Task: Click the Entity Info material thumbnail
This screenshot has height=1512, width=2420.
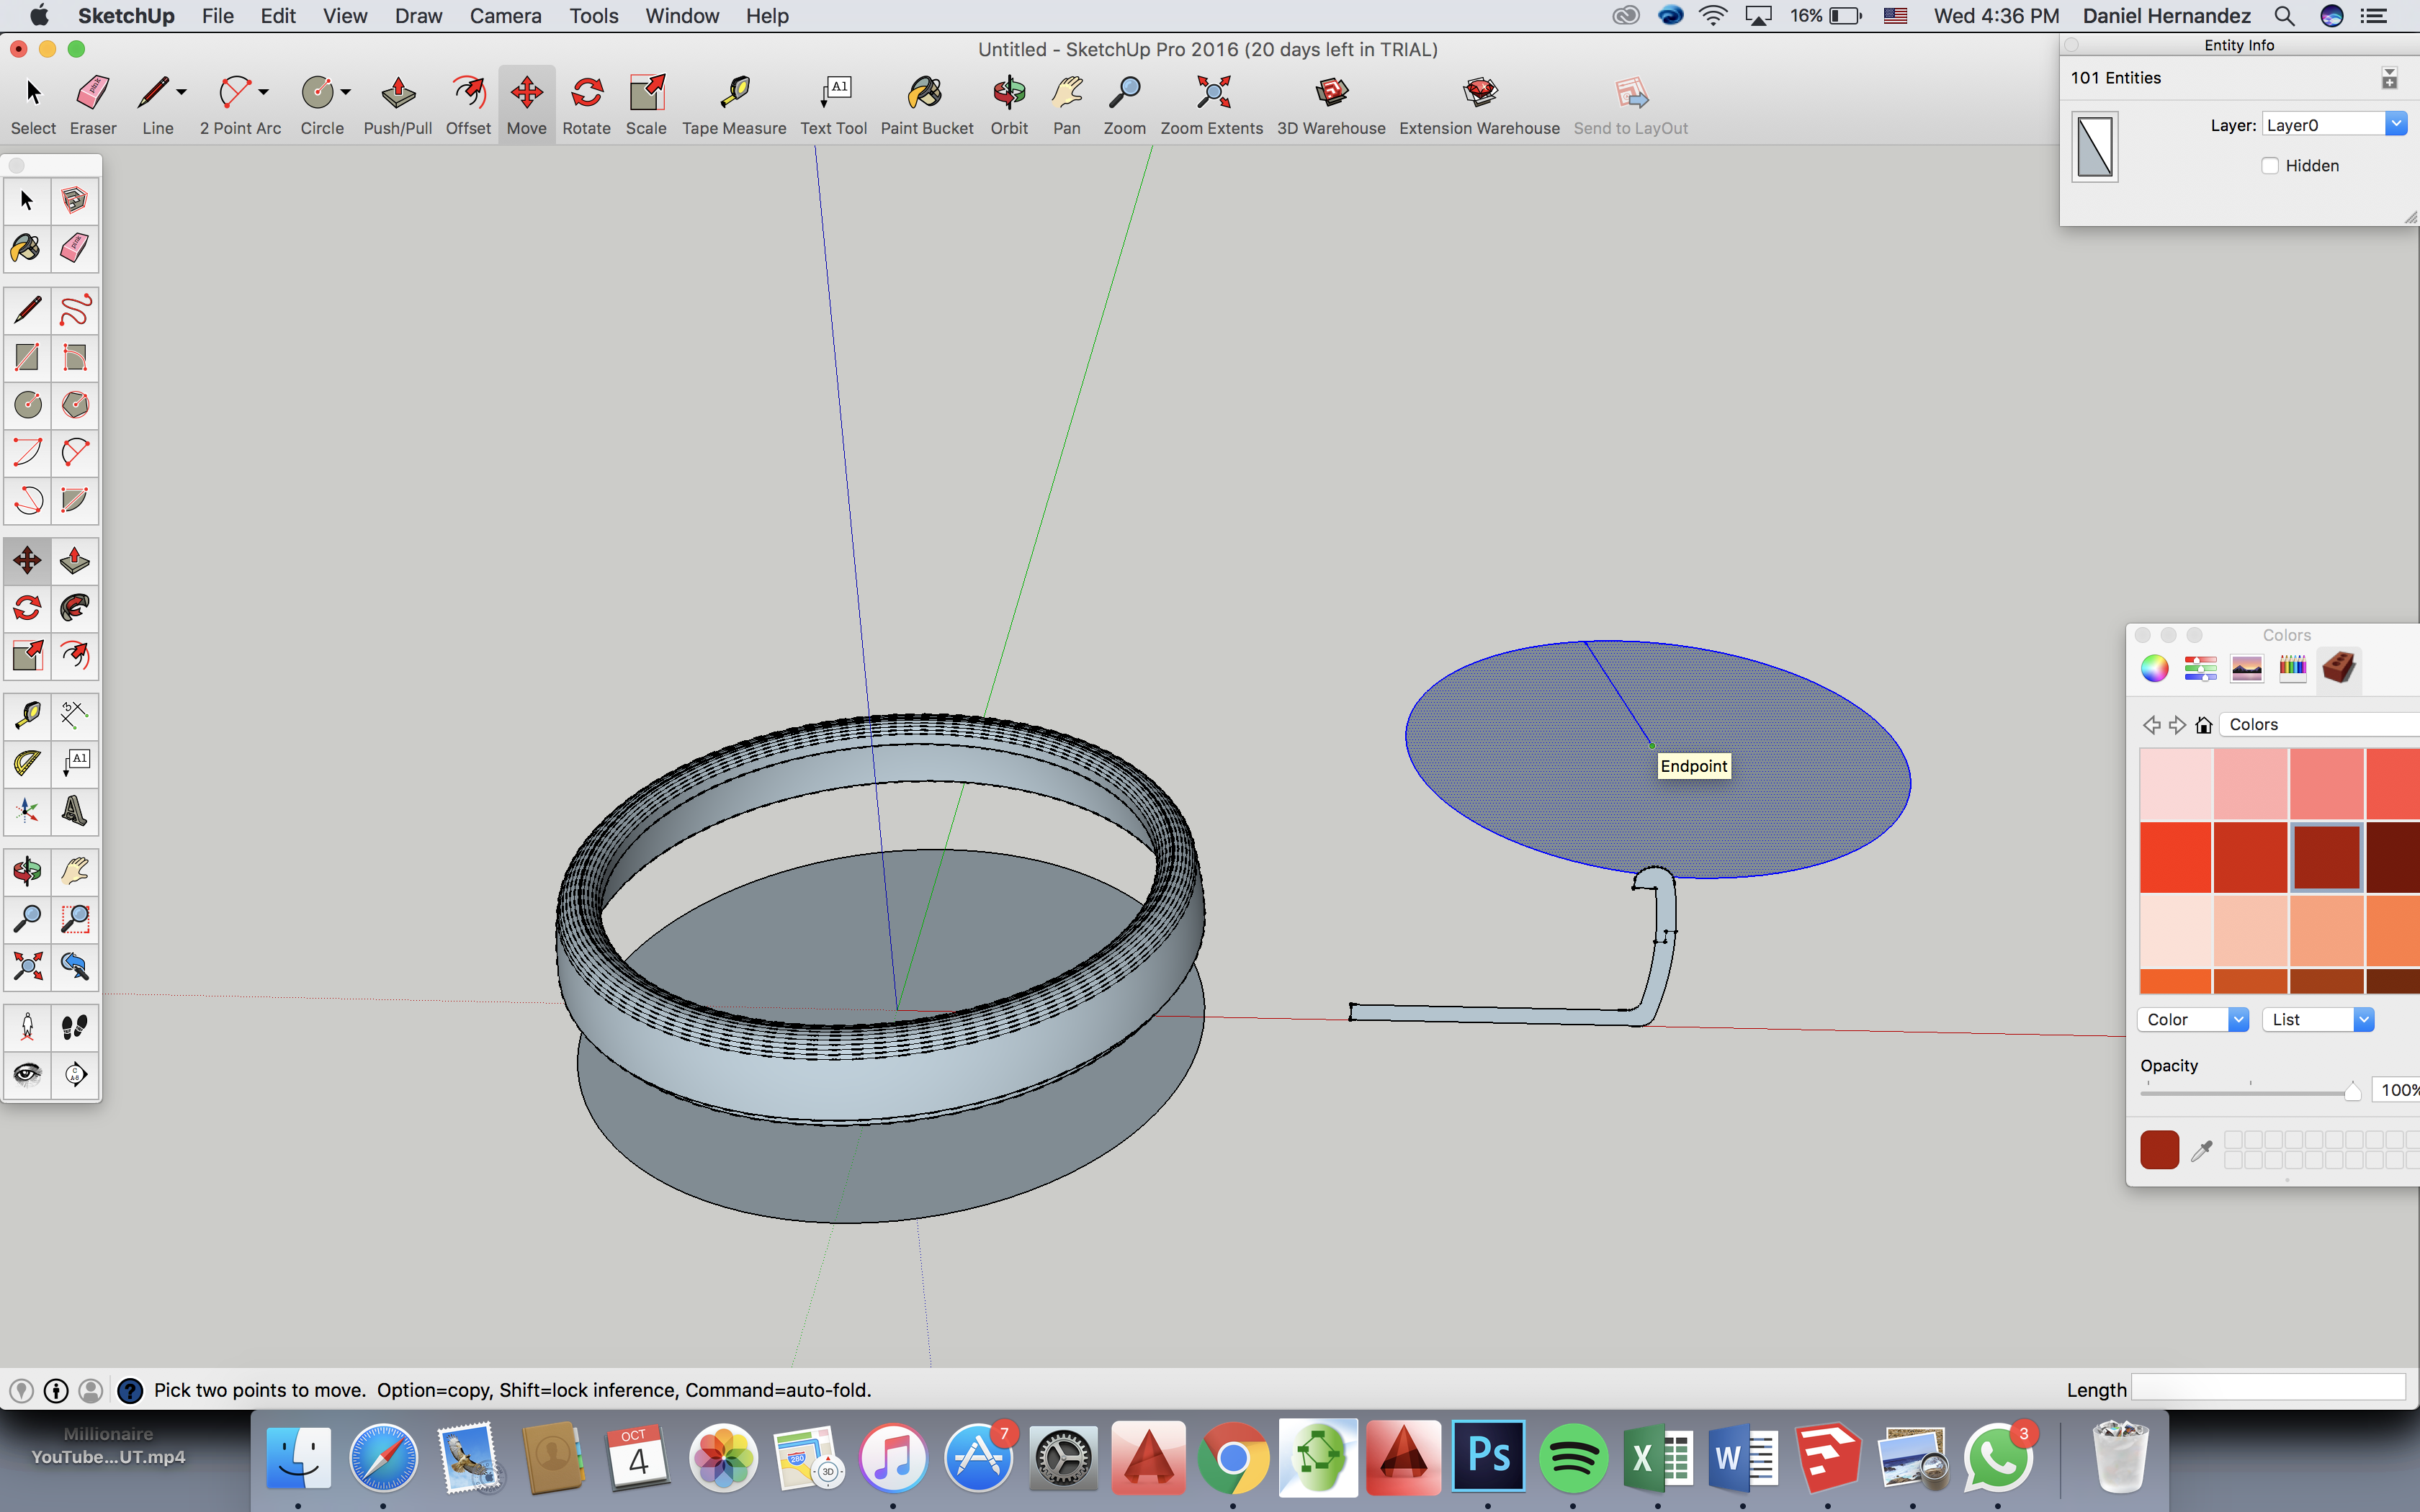Action: coord(2095,147)
